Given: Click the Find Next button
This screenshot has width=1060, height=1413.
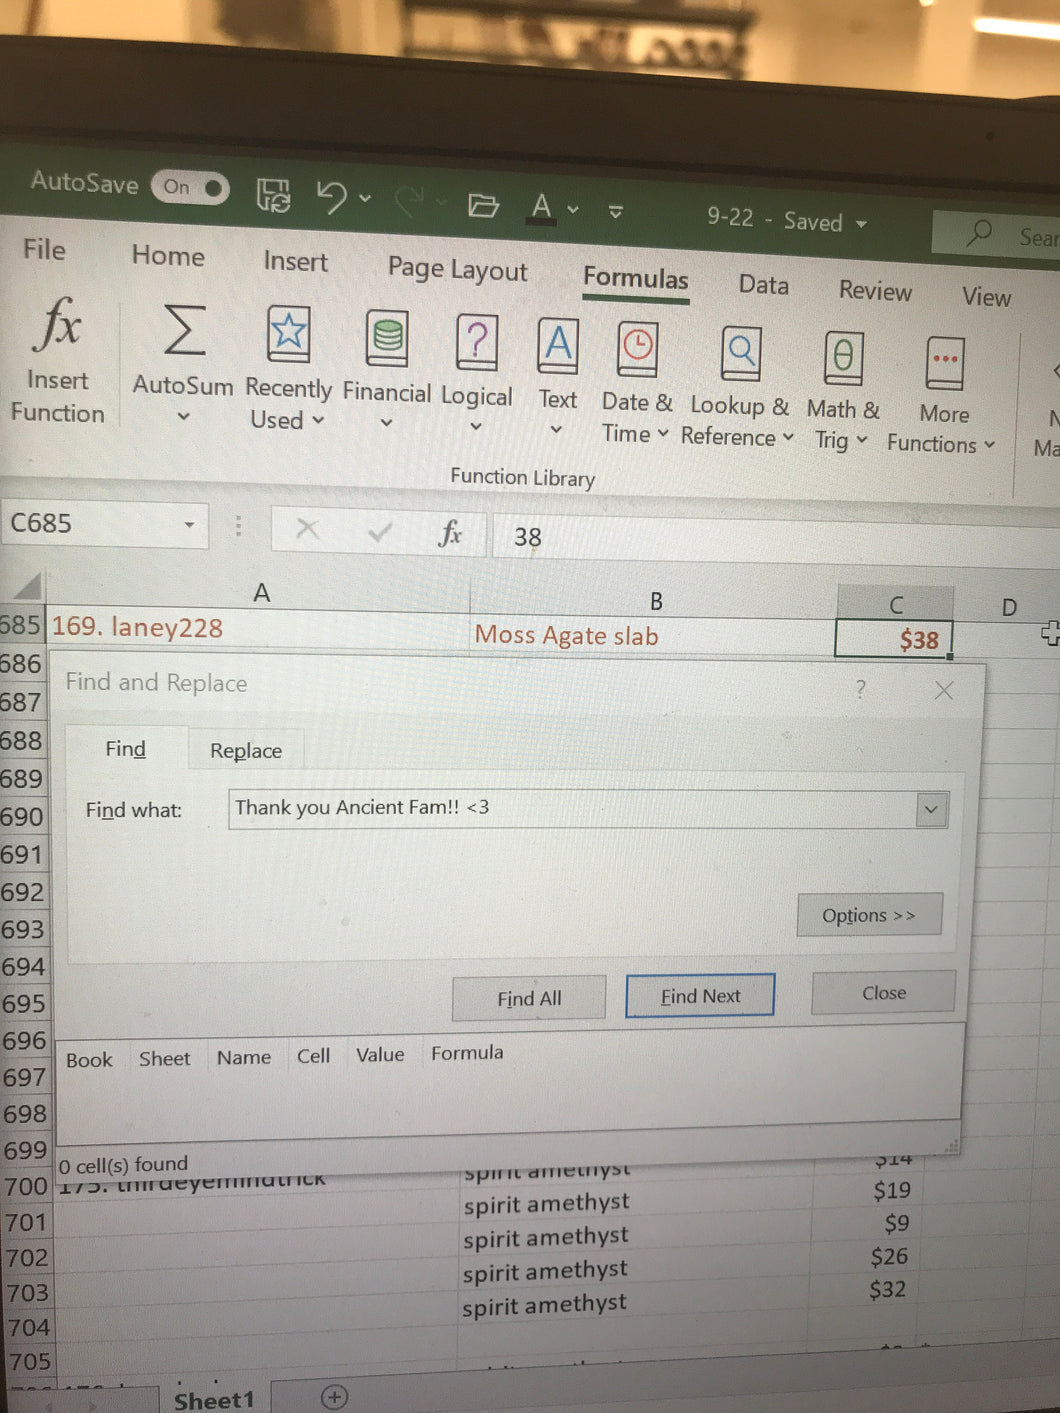Looking at the screenshot, I should pos(700,996).
